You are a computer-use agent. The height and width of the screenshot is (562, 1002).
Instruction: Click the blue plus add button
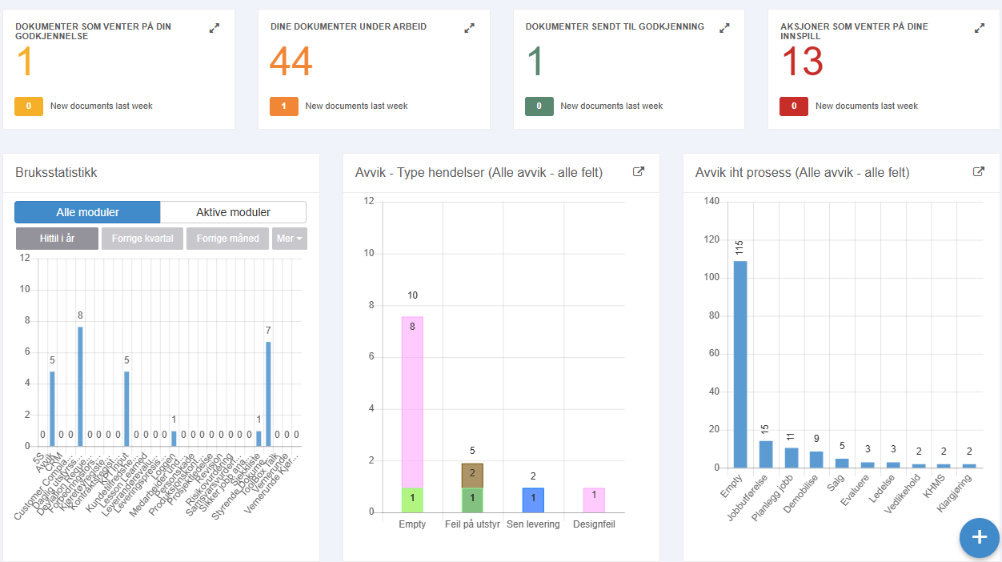979,538
